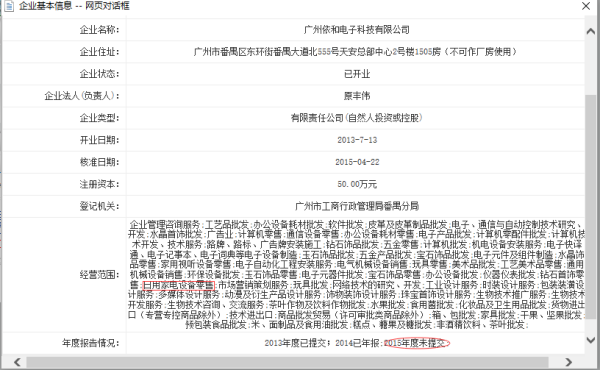Click the 企业状态 label
Screen dimensions: 600x370
coord(99,73)
